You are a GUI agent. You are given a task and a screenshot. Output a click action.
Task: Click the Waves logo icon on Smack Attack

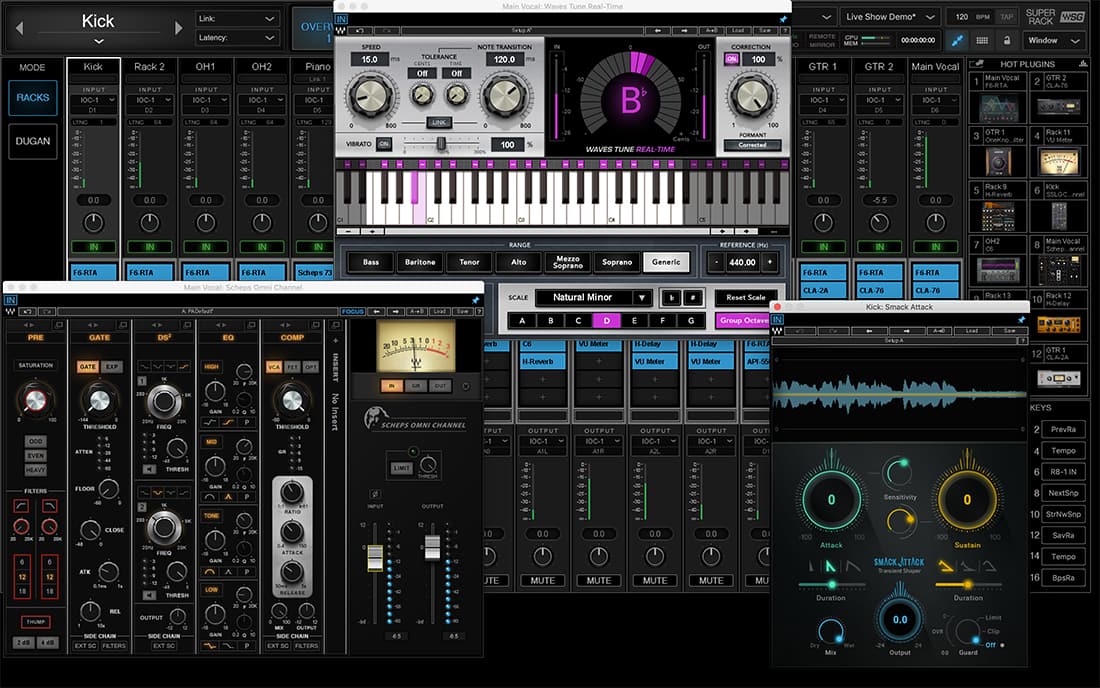click(x=775, y=330)
